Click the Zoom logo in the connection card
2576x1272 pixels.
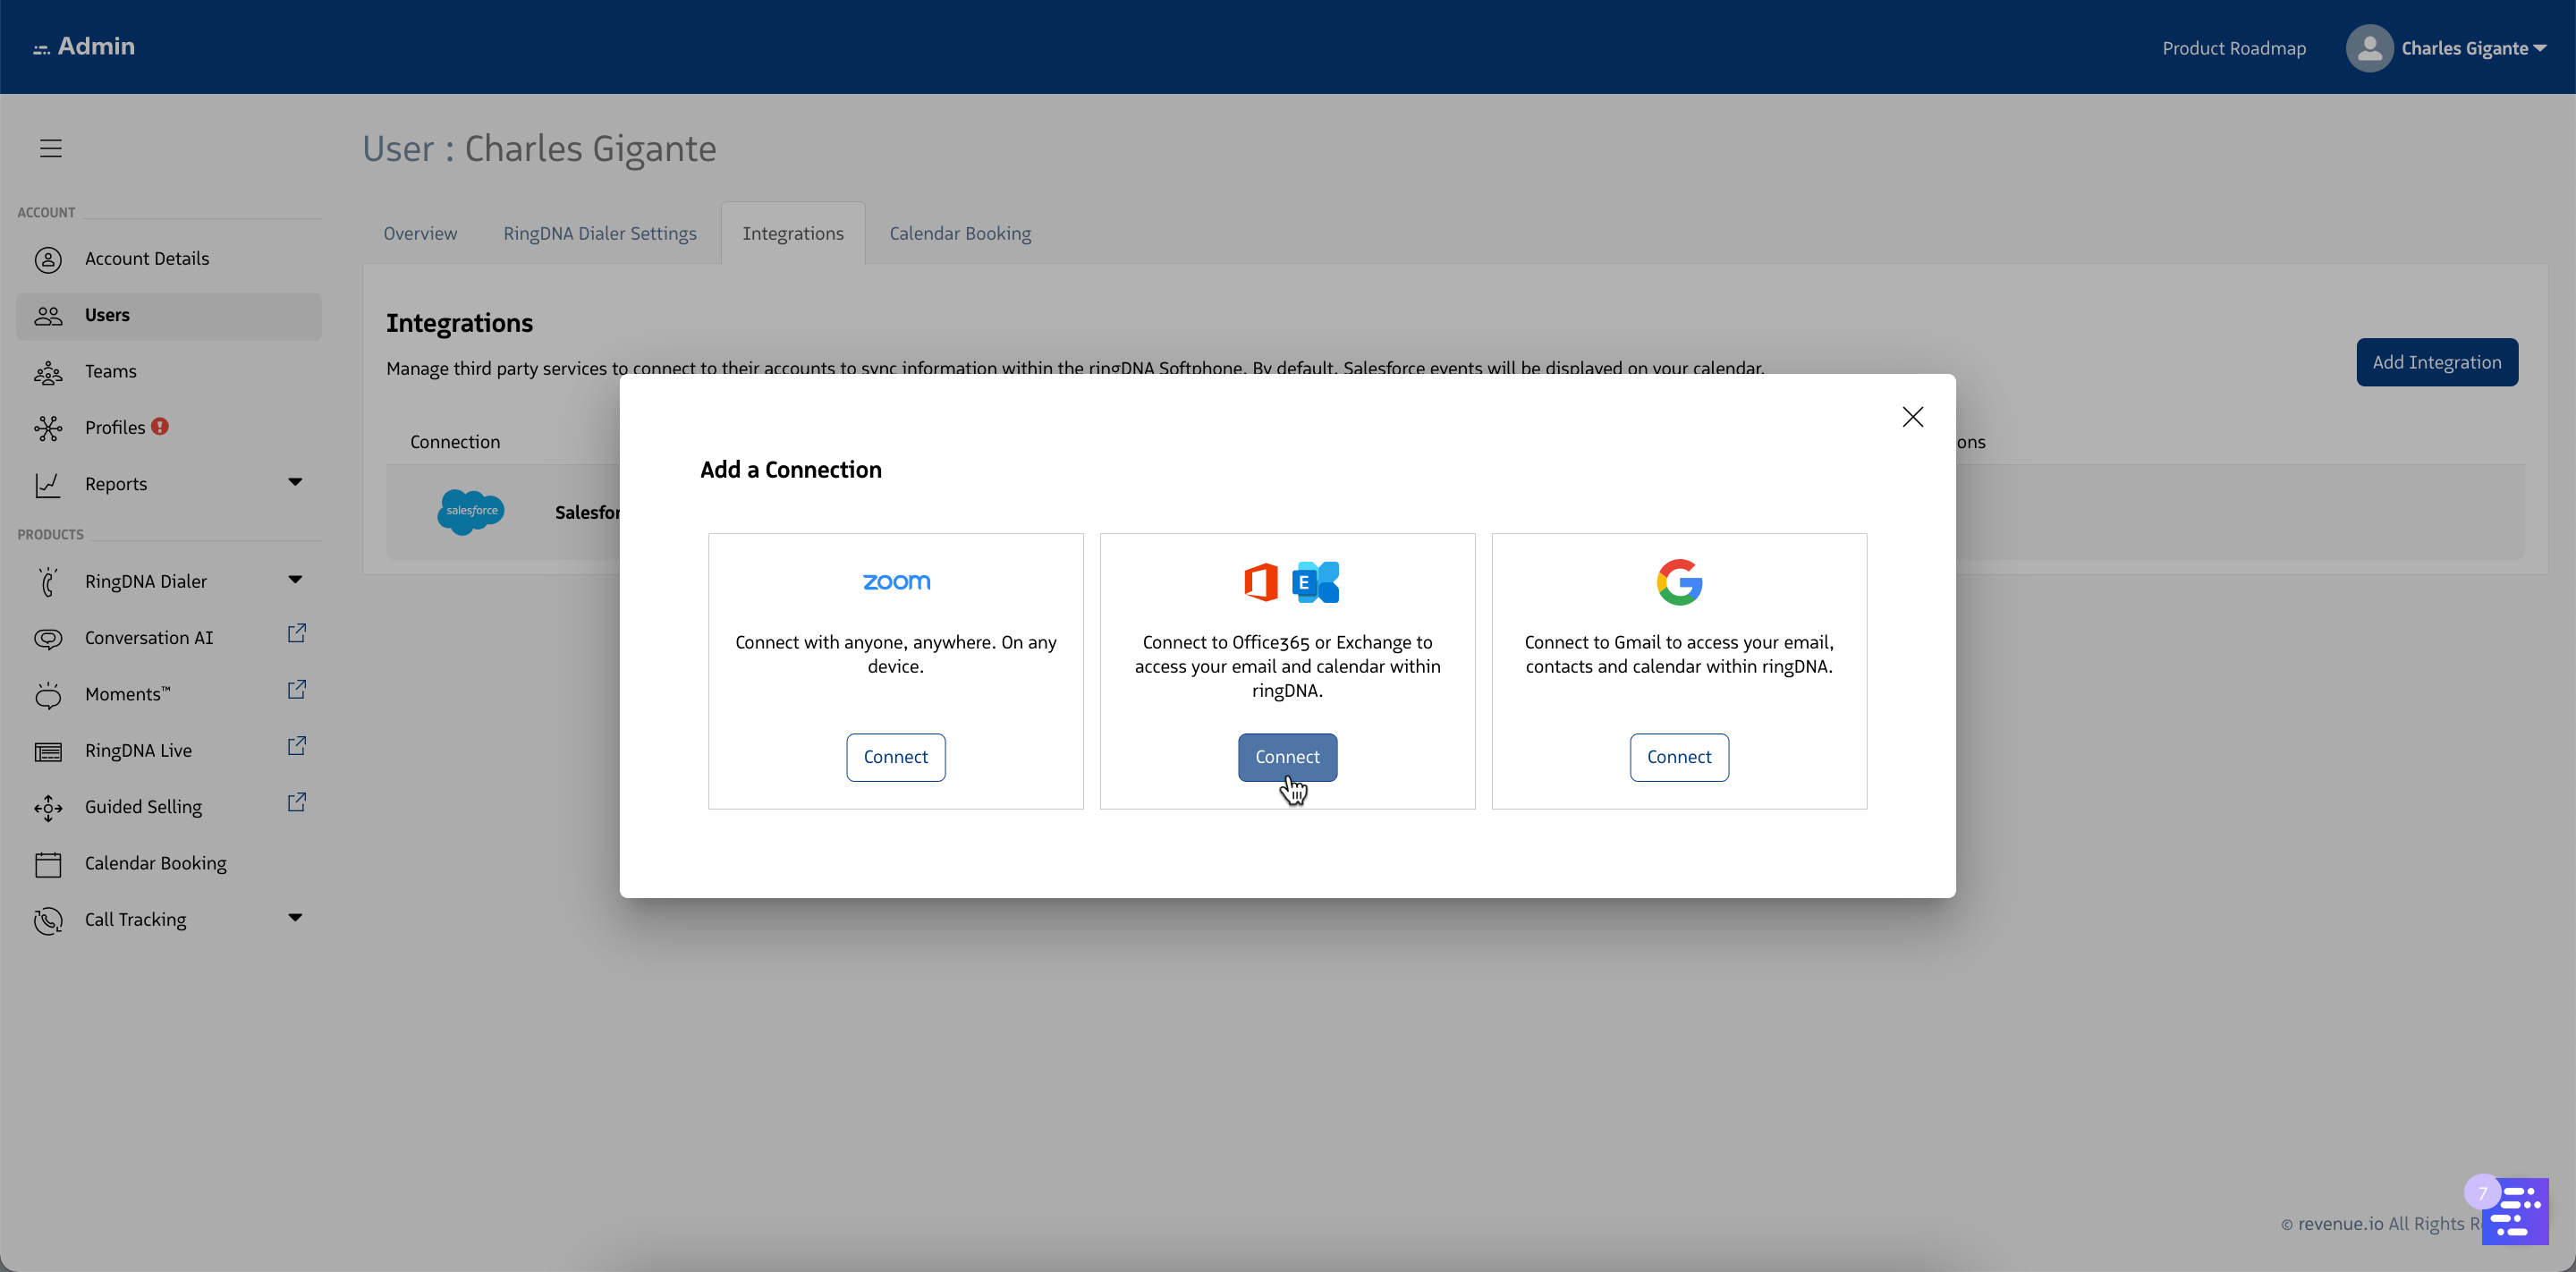896,582
